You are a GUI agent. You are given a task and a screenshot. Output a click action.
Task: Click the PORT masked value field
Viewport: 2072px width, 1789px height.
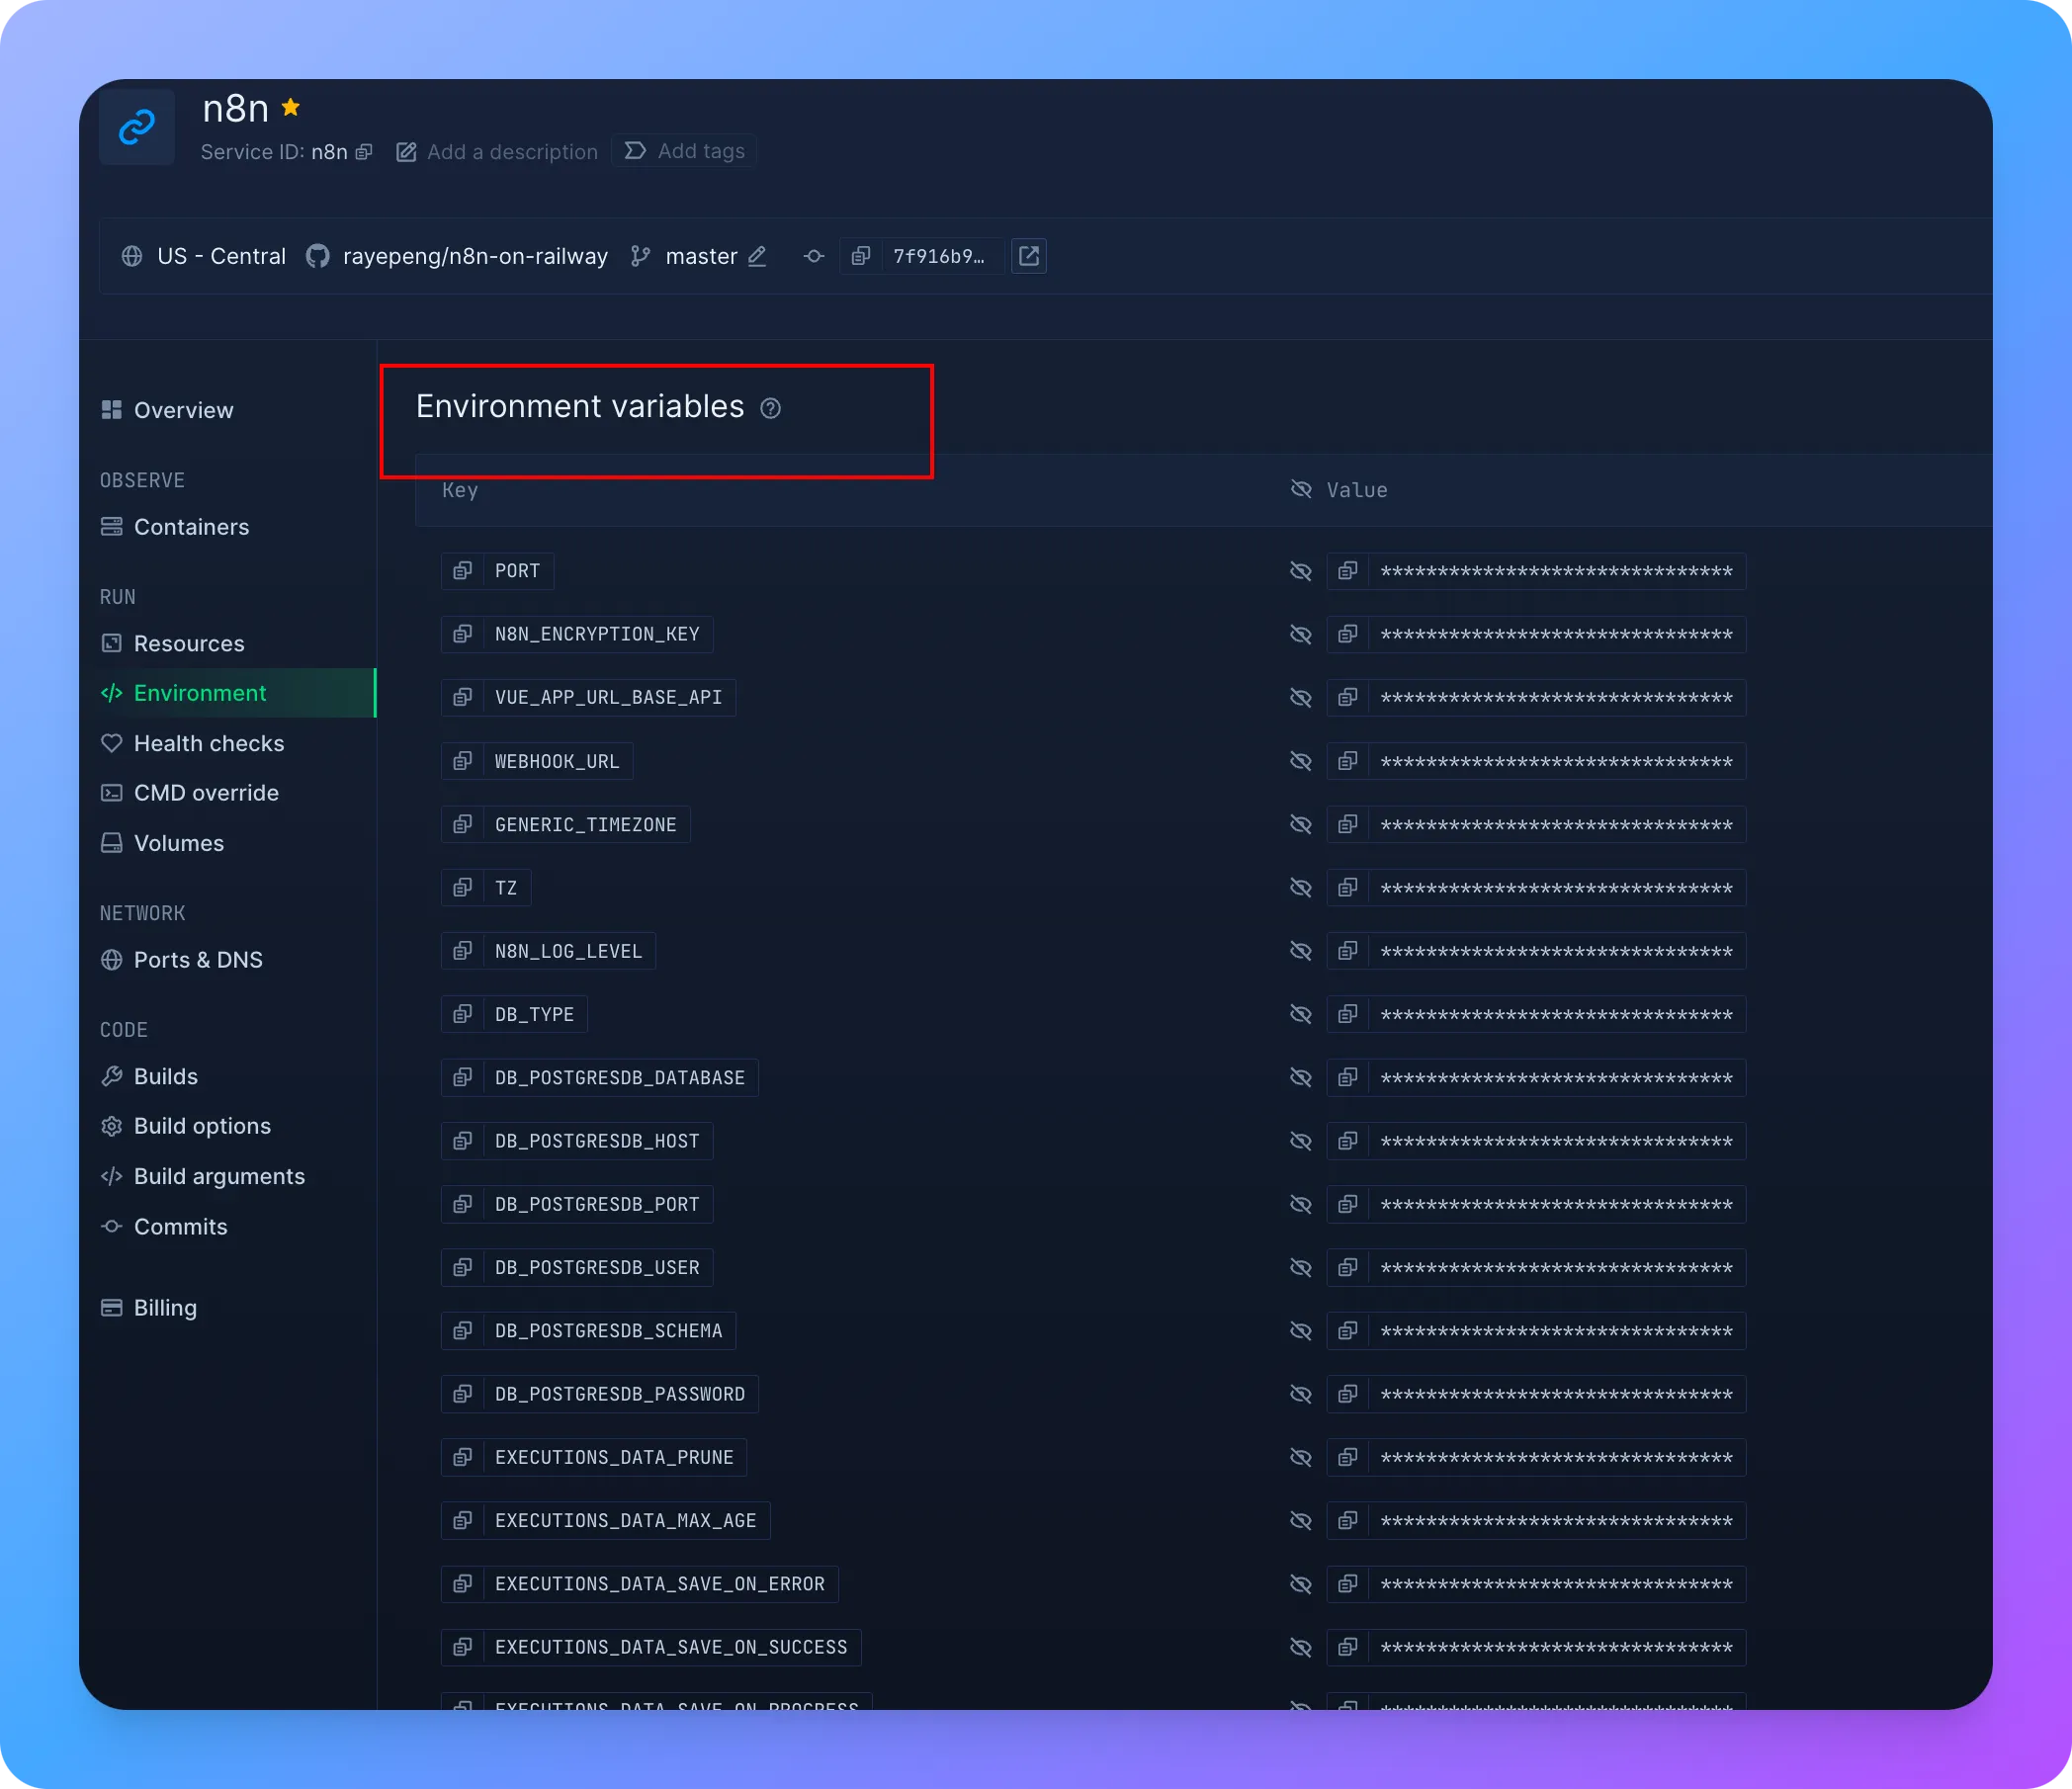point(1557,571)
